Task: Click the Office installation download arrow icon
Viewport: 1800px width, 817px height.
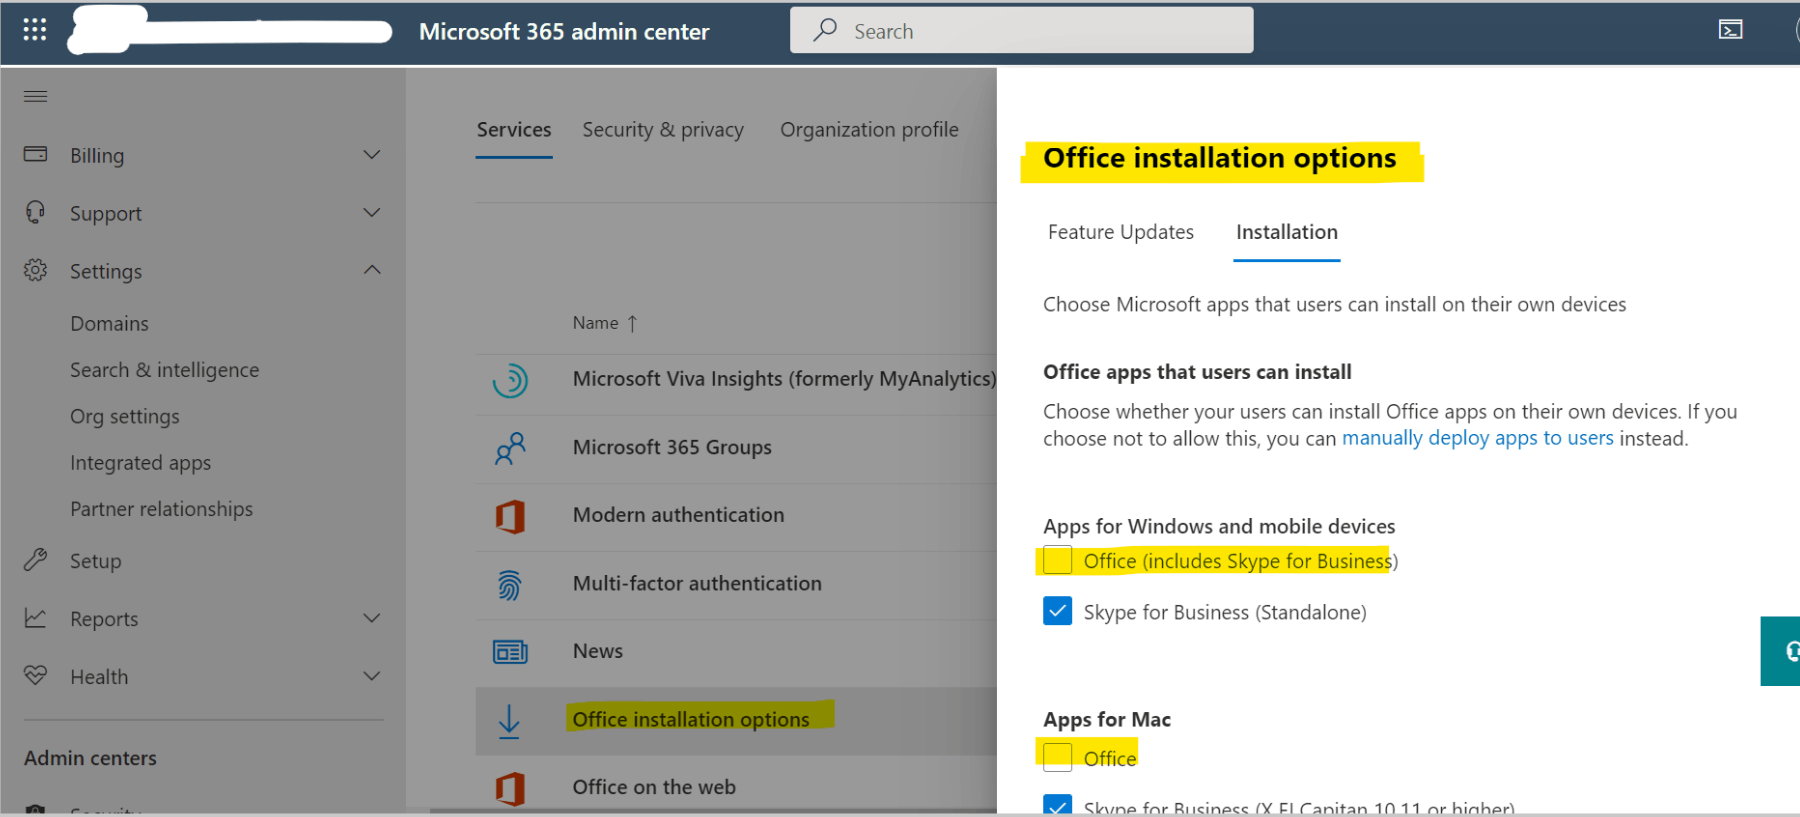Action: click(509, 721)
